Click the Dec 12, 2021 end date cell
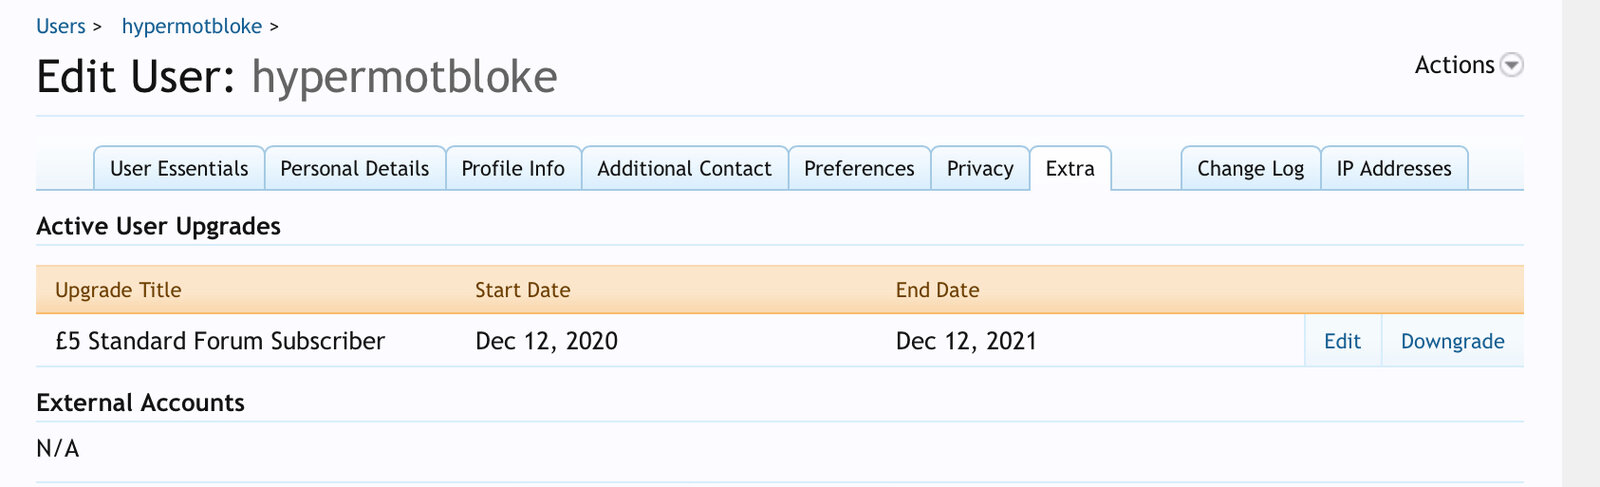Screen dimensions: 1600x487 coord(966,341)
